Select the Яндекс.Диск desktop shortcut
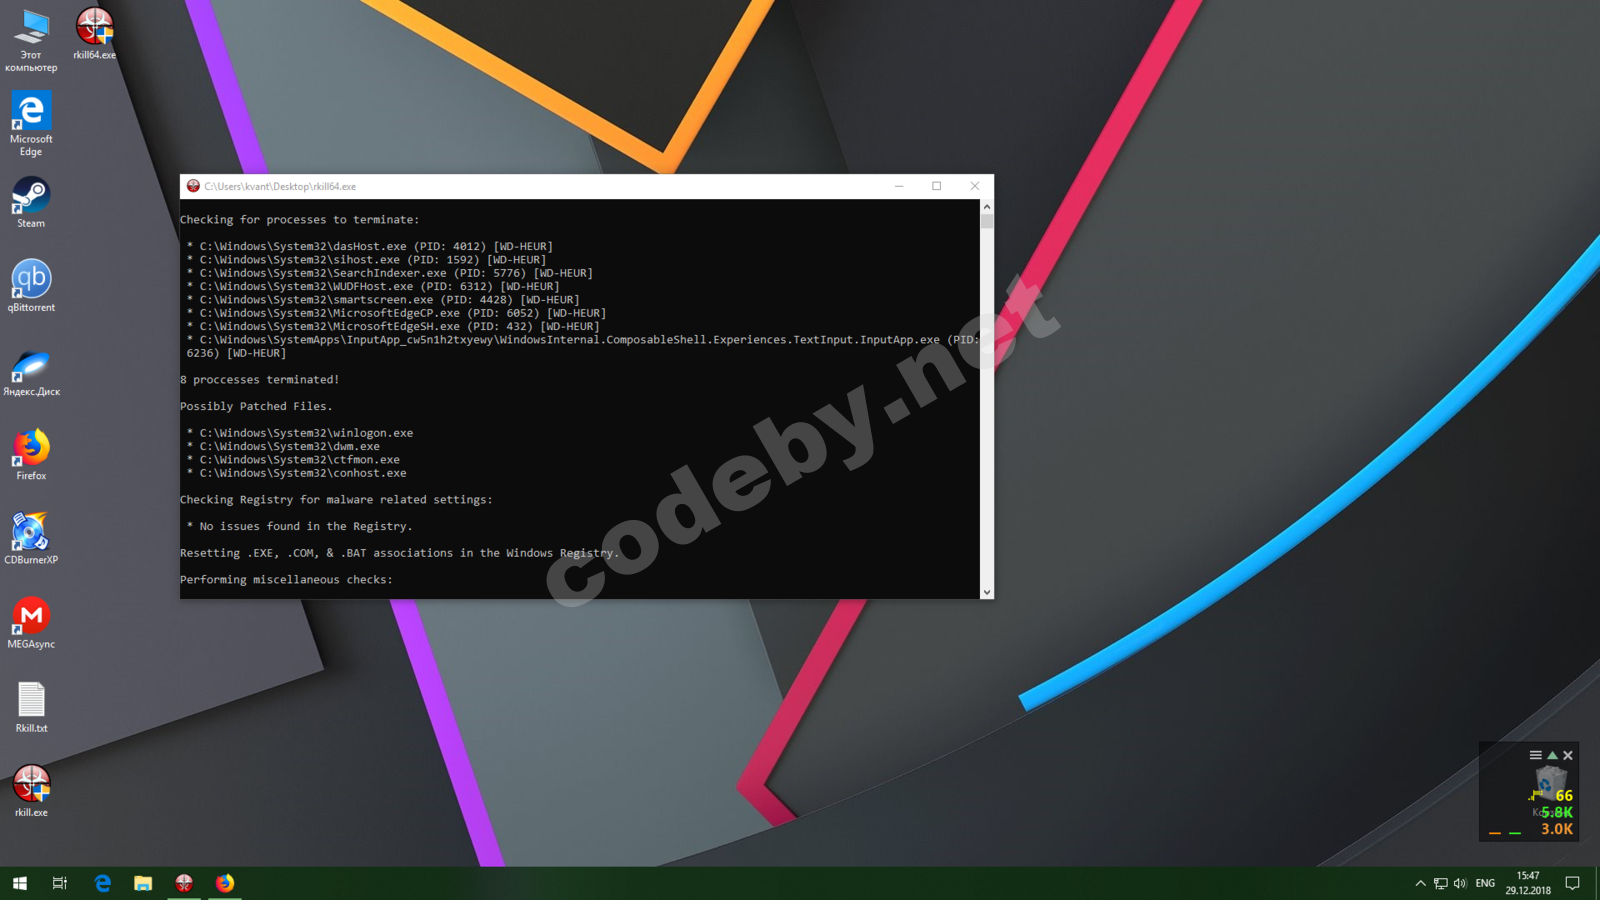Screen dimensions: 1600x900 pyautogui.click(x=31, y=371)
